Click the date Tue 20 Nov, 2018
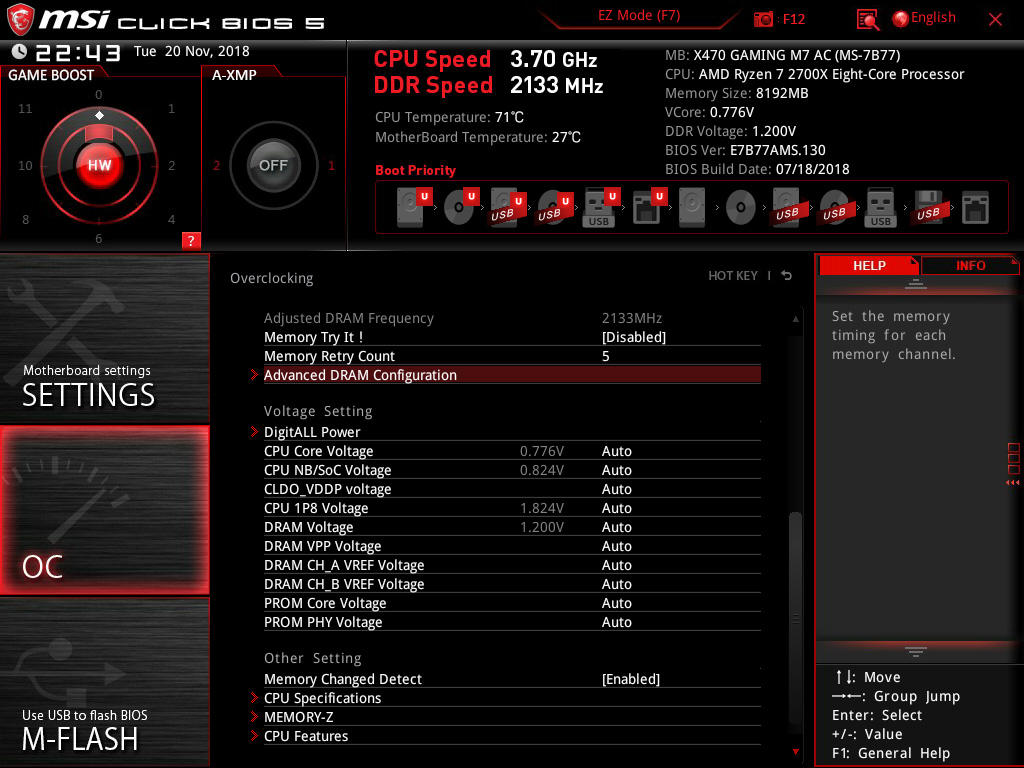 pos(191,51)
